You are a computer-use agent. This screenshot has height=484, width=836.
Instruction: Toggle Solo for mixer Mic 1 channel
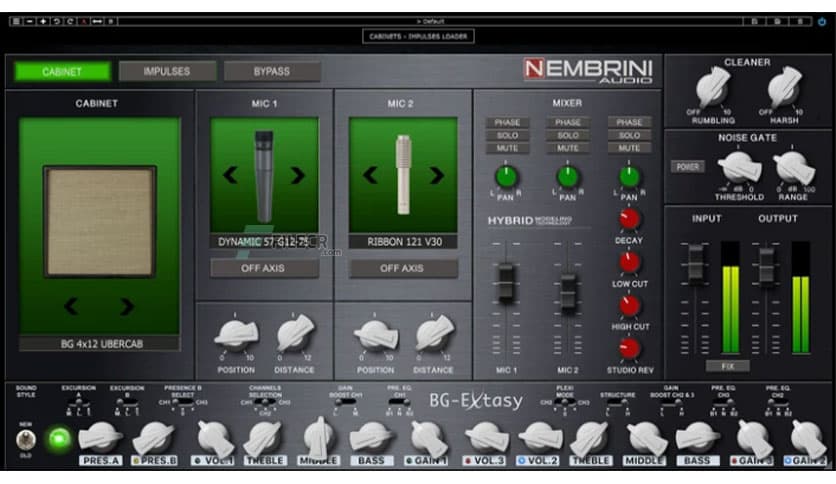pos(507,135)
